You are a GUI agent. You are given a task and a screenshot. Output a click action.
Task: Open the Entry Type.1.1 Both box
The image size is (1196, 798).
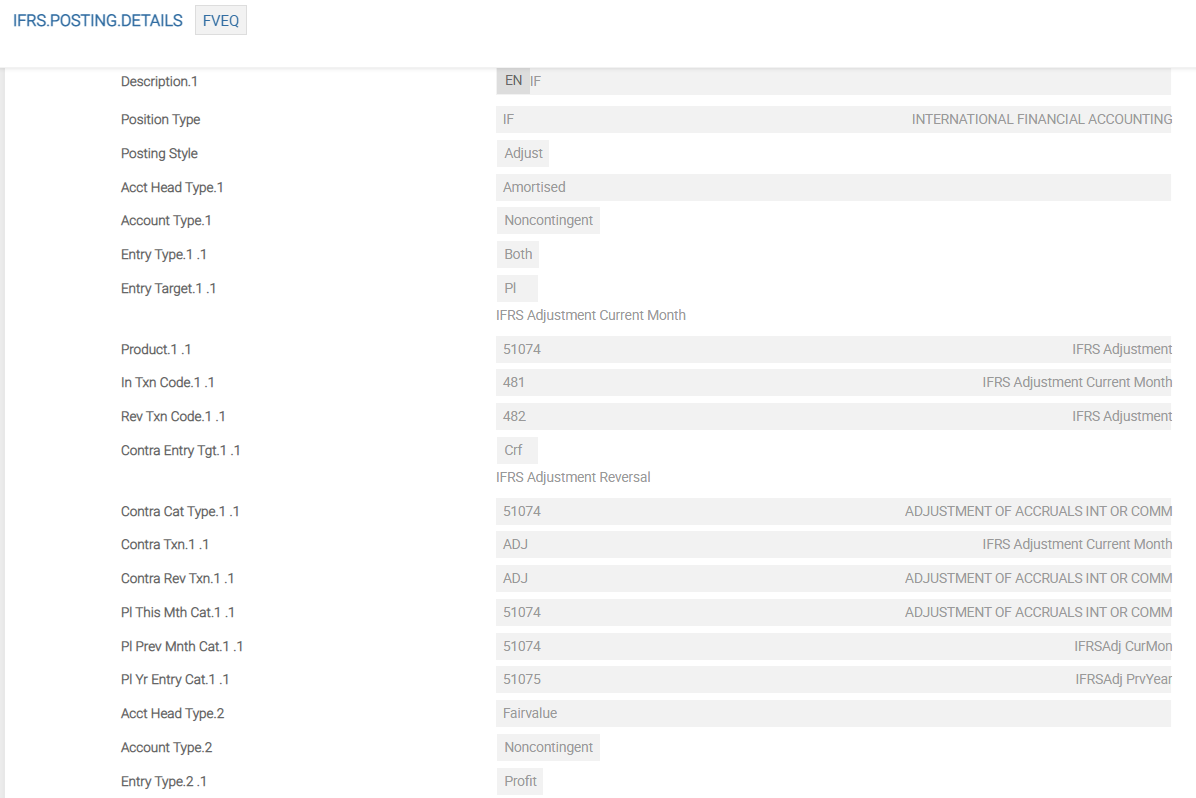pos(518,254)
